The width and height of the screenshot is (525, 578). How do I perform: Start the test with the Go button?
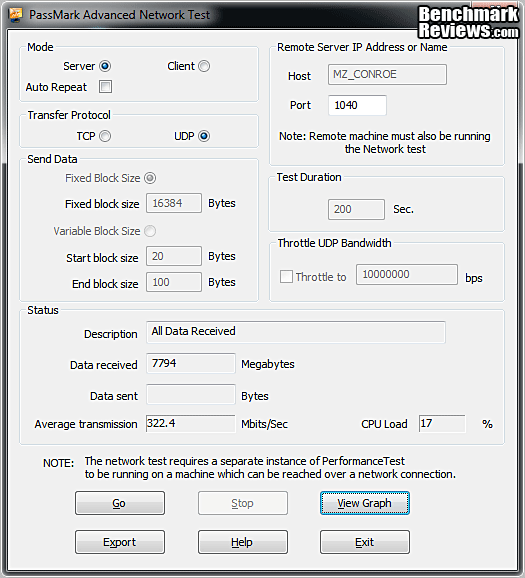point(120,503)
